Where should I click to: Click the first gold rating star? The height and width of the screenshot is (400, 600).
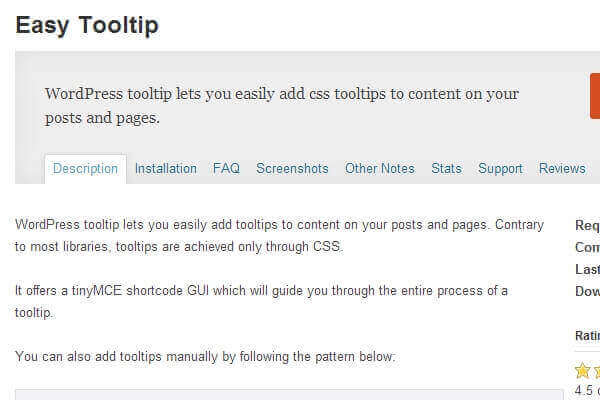(x=583, y=371)
